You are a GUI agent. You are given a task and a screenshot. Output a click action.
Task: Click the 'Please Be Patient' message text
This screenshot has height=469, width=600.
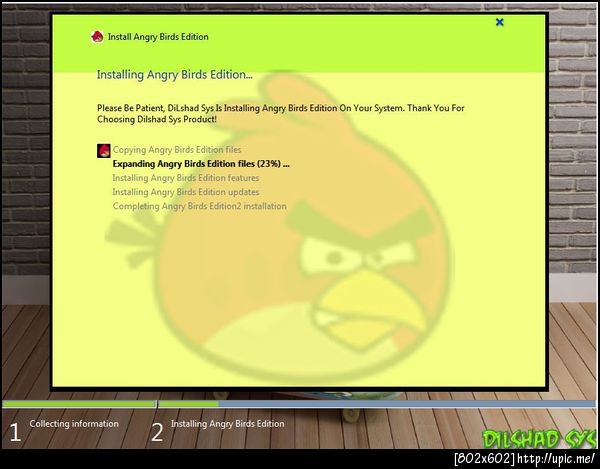(x=280, y=114)
